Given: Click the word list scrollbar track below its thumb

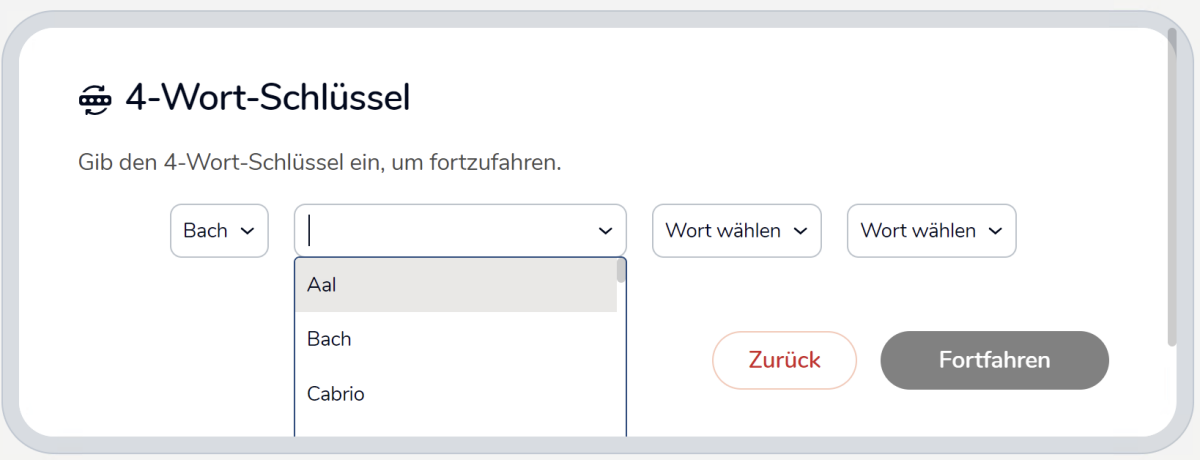Looking at the screenshot, I should click(621, 370).
